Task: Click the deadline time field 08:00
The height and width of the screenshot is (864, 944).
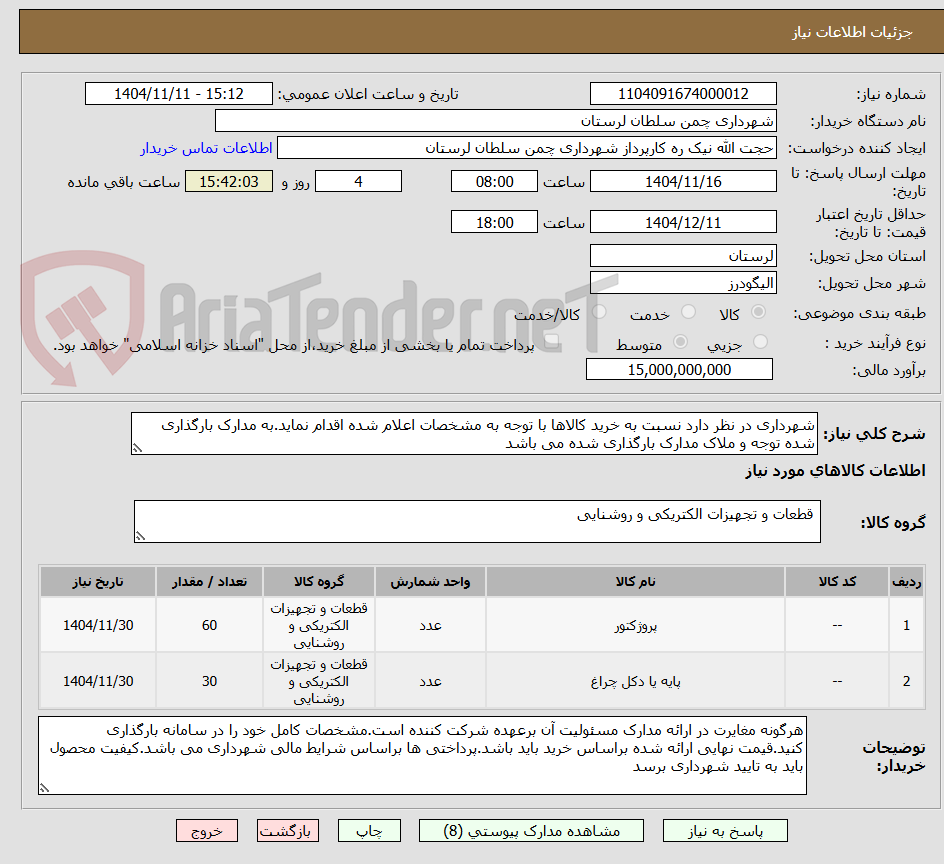Action: coord(494,181)
